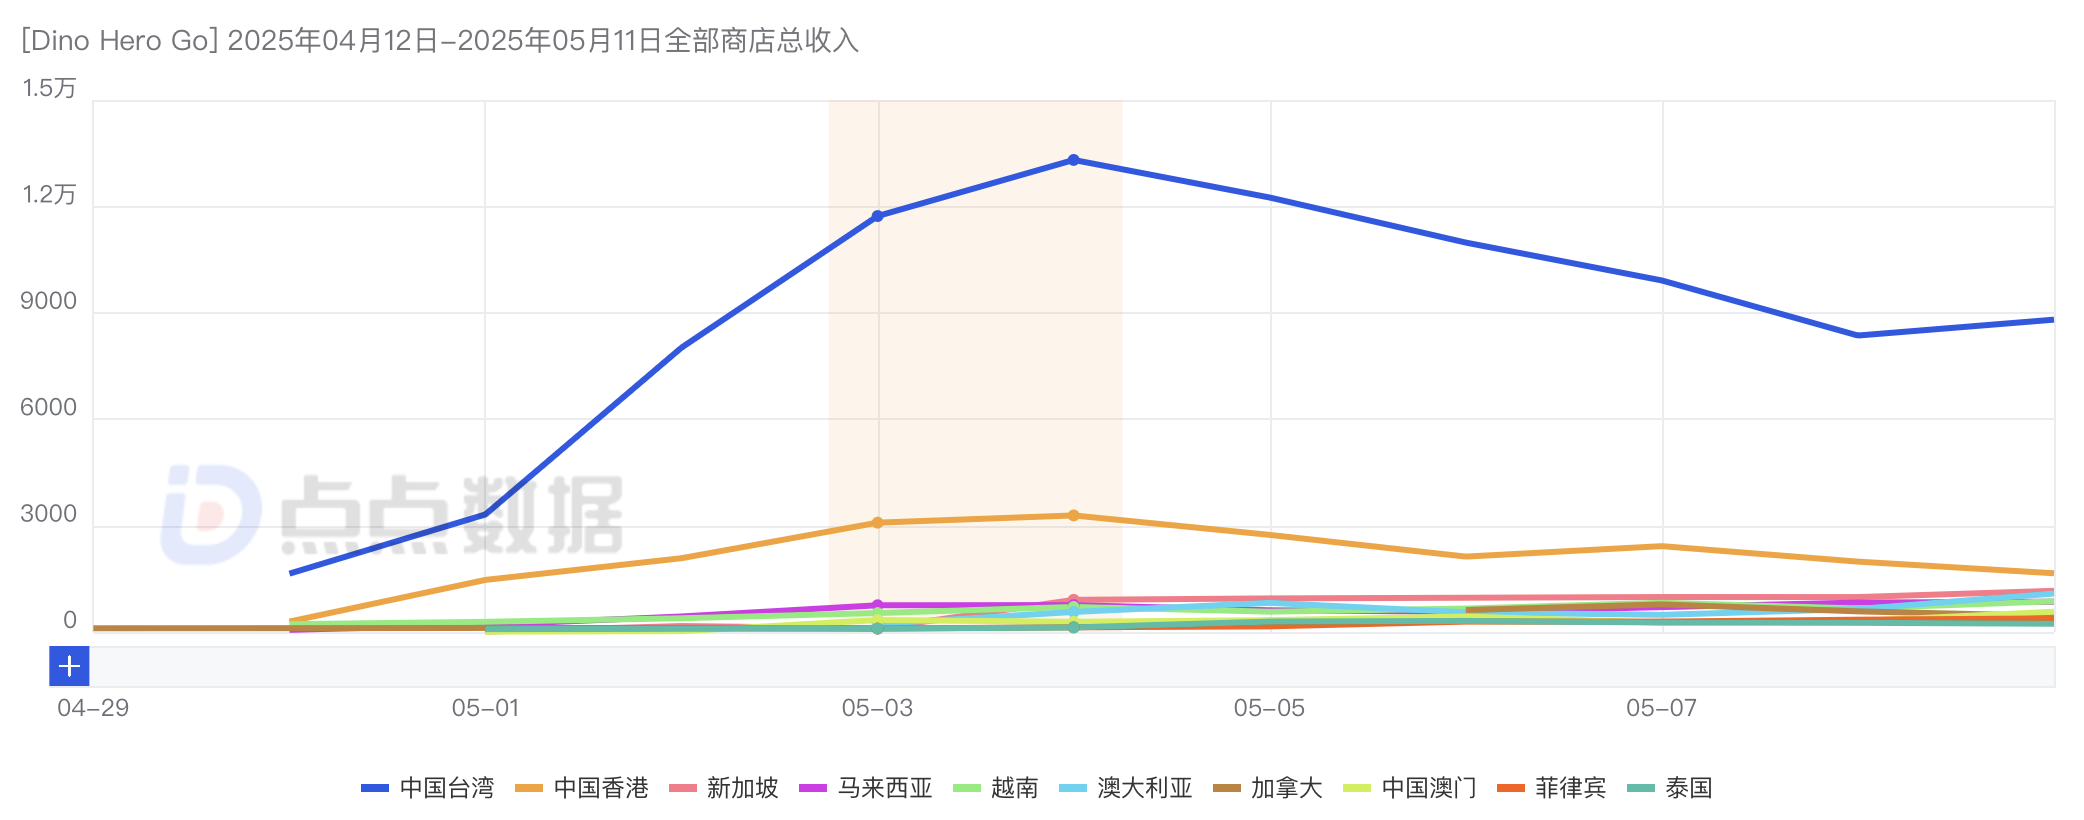Click the 点点数据 watermark logo
The image size is (2084, 820).
coord(392,514)
